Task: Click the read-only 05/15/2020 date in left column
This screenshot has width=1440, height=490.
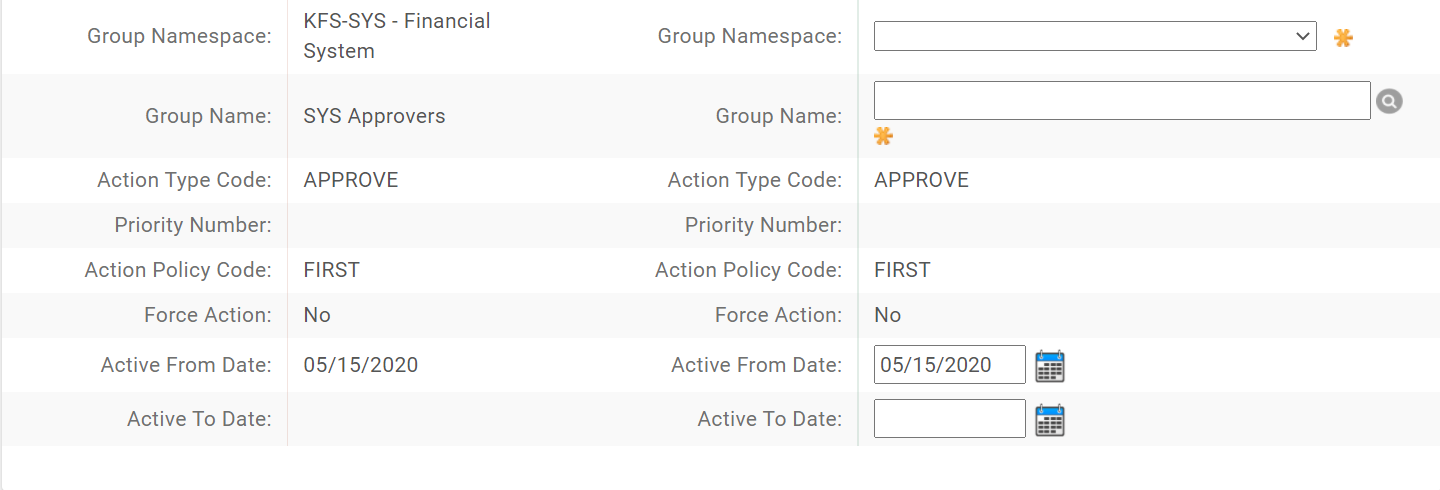Action: pos(360,365)
